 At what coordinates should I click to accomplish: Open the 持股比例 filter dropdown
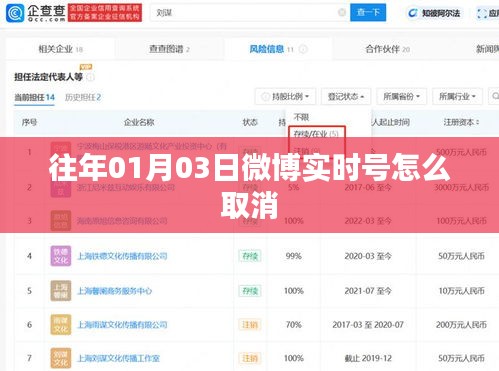(x=286, y=97)
